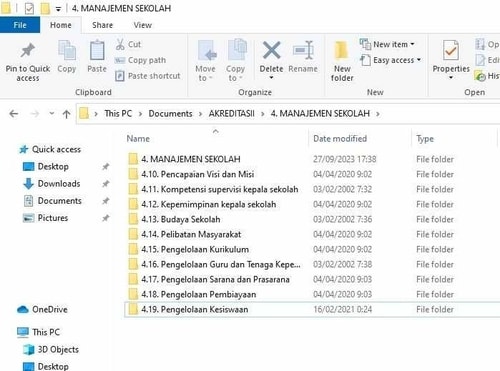Open the Move to menu

205,61
